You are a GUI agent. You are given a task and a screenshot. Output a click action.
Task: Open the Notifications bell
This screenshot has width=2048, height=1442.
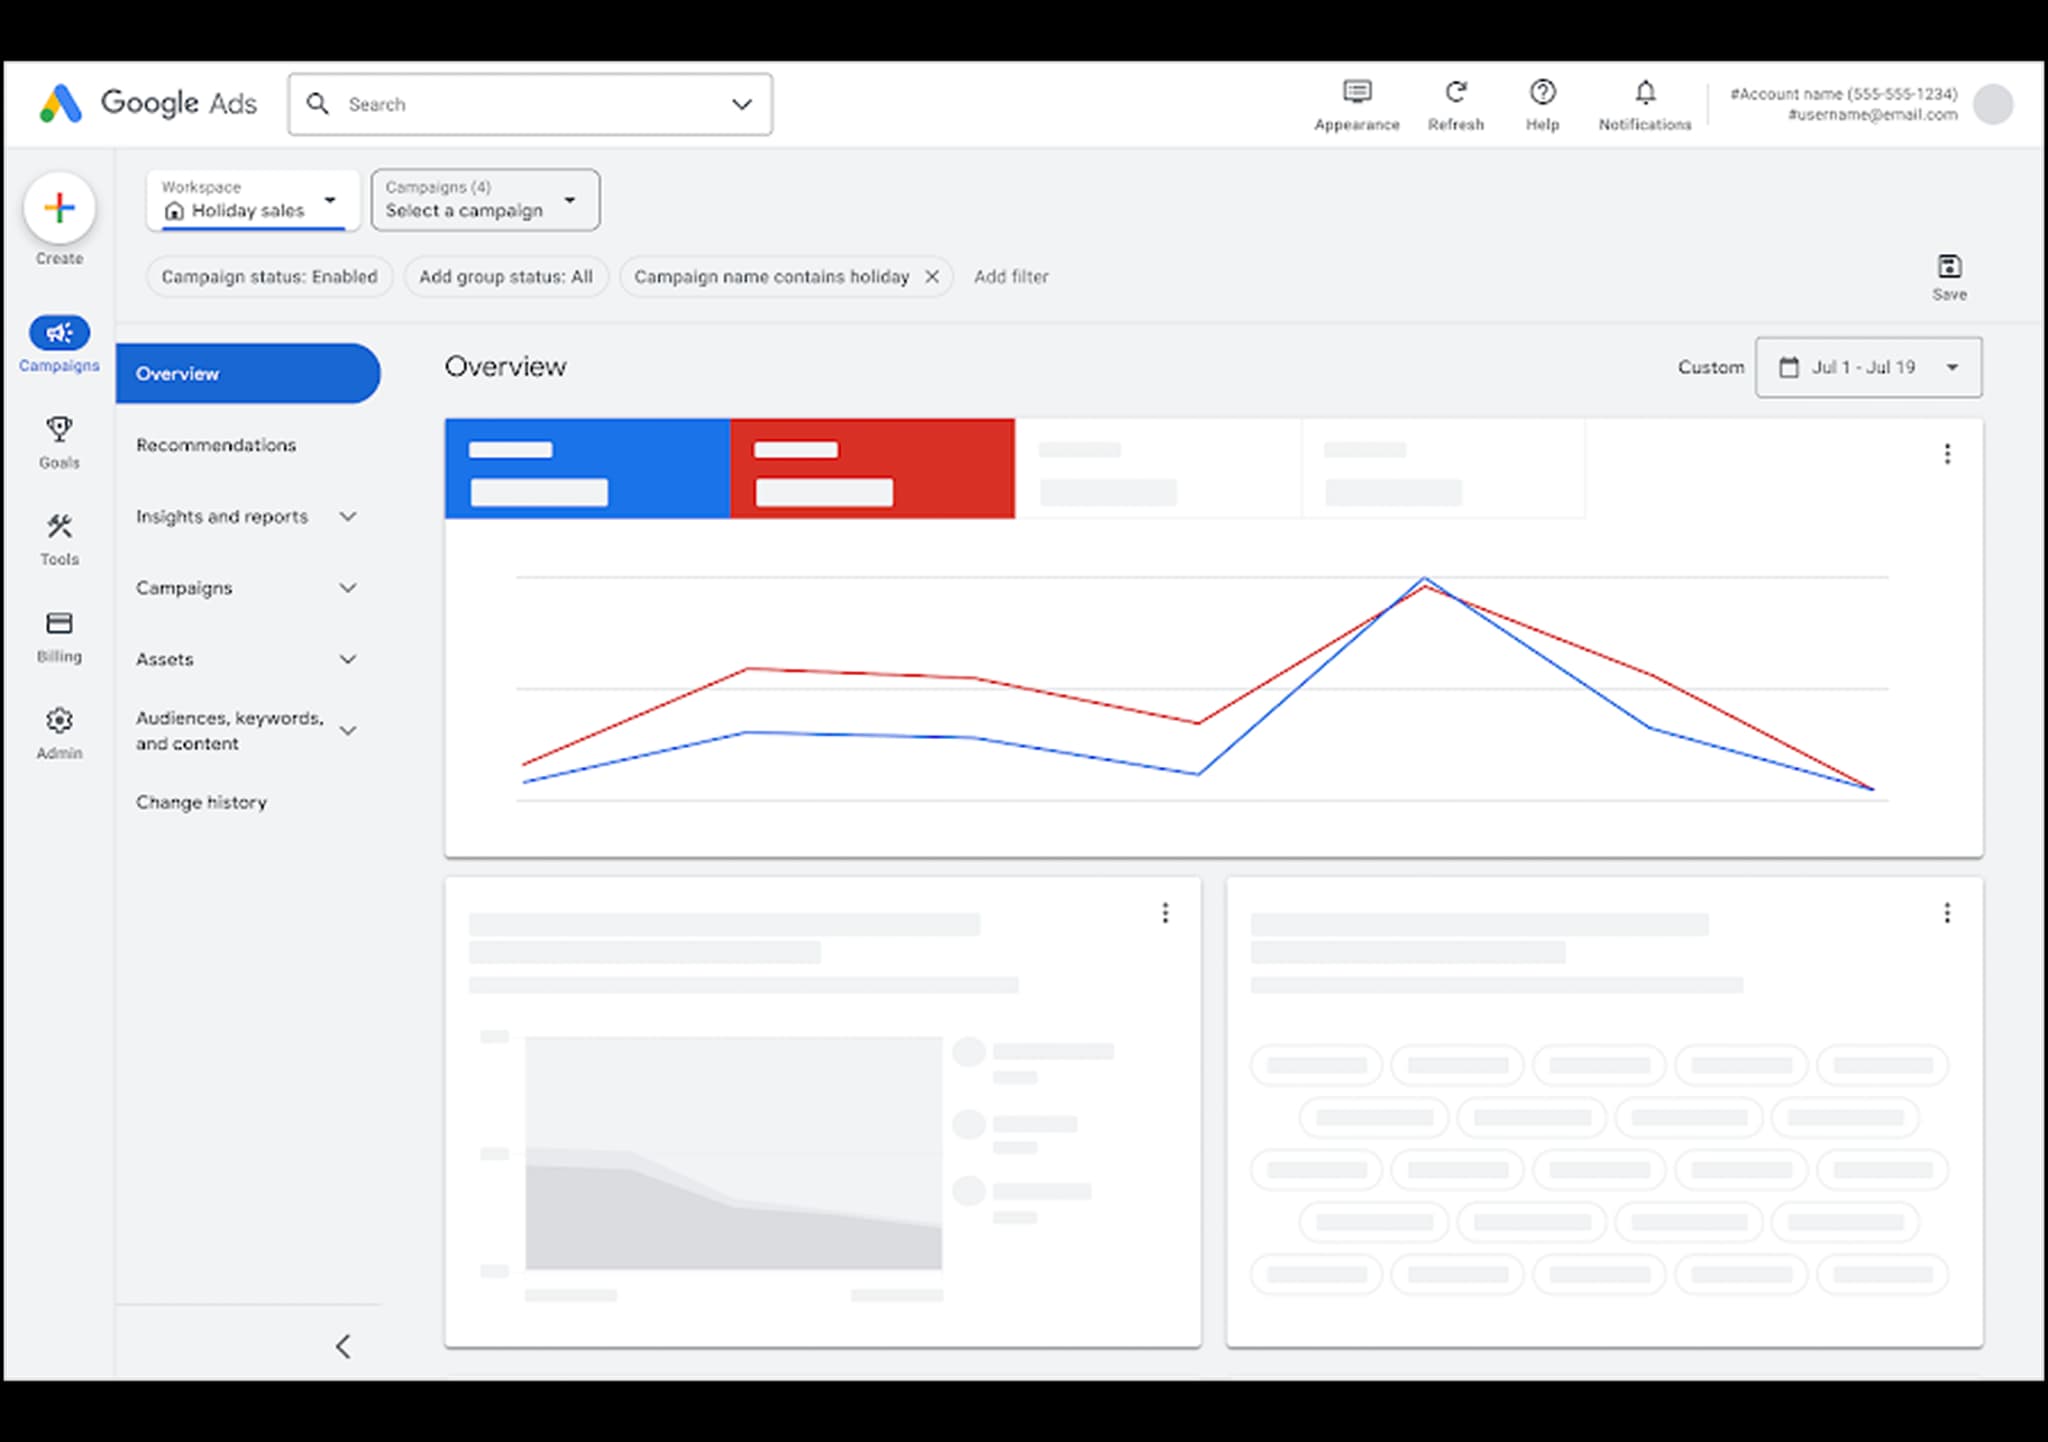point(1644,93)
